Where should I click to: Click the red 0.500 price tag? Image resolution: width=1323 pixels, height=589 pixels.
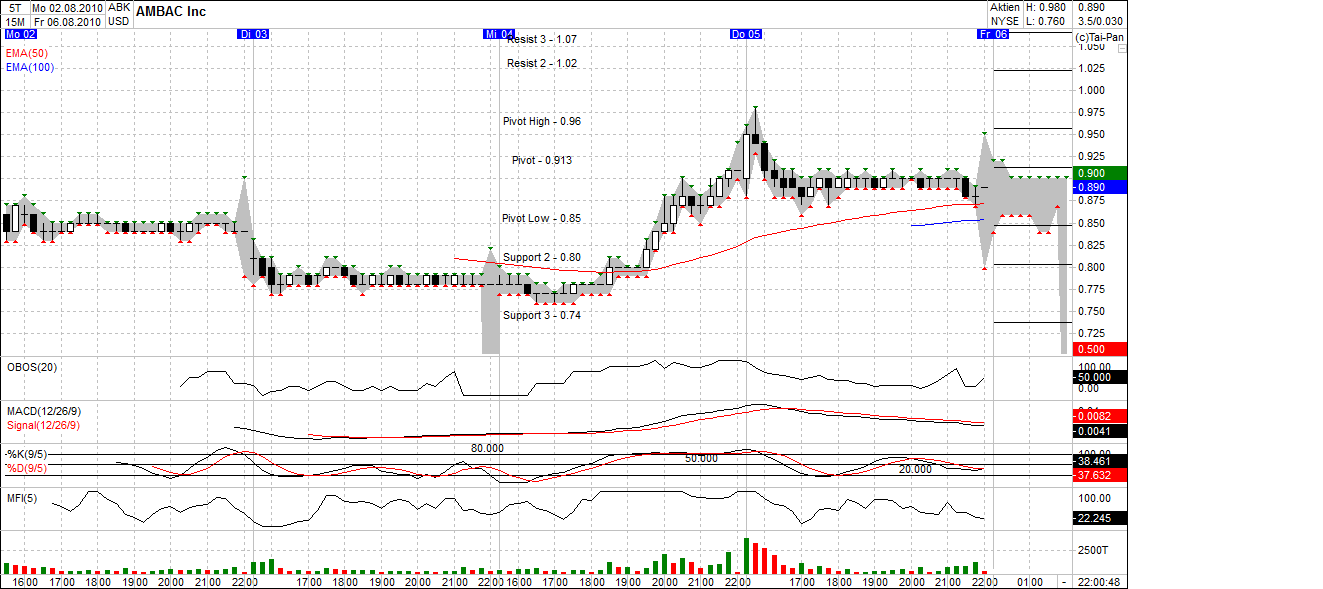[x=1099, y=349]
